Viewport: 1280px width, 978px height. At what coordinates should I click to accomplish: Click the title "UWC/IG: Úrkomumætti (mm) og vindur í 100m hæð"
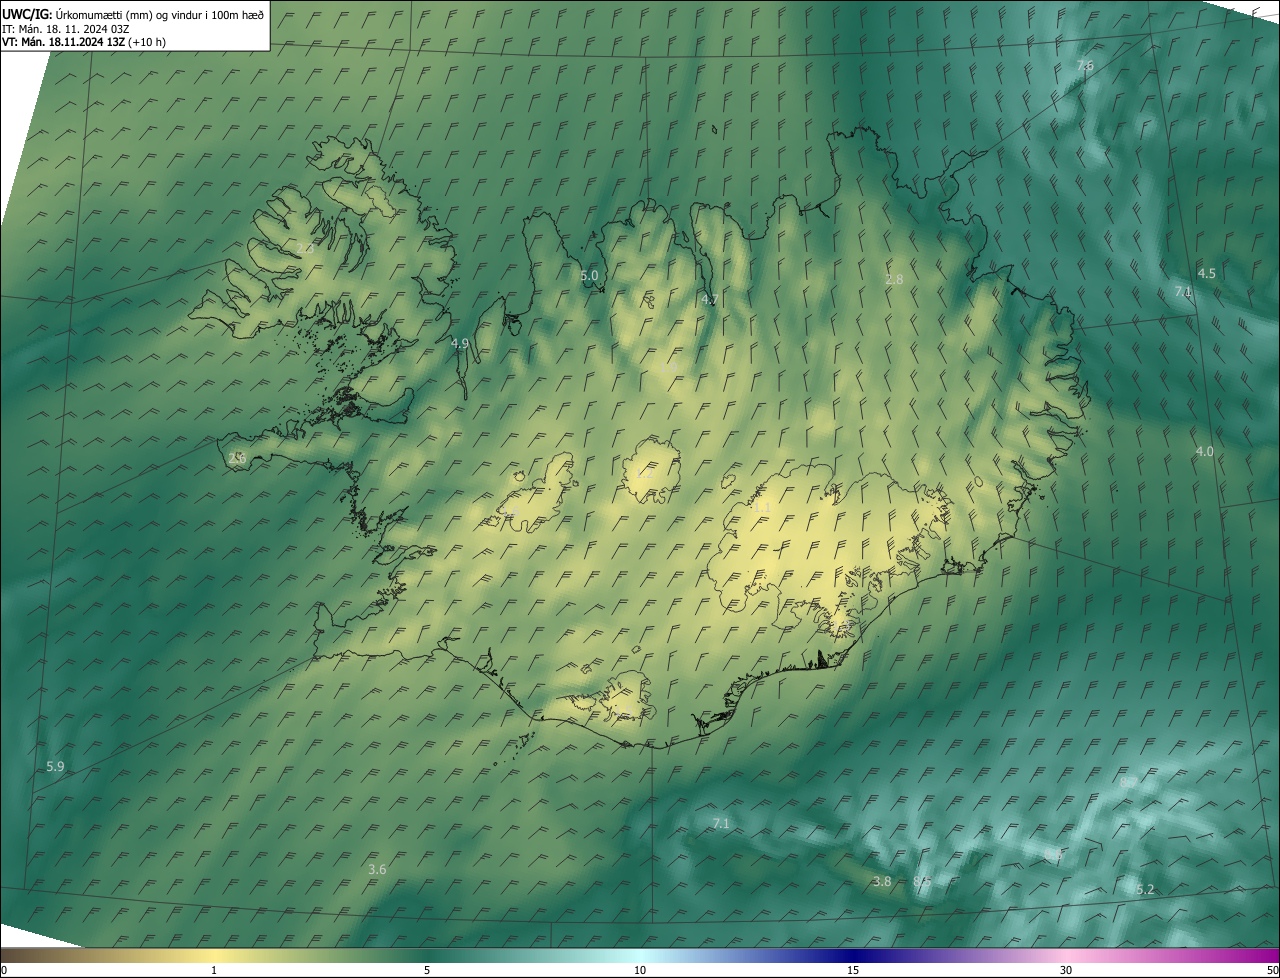(x=133, y=13)
